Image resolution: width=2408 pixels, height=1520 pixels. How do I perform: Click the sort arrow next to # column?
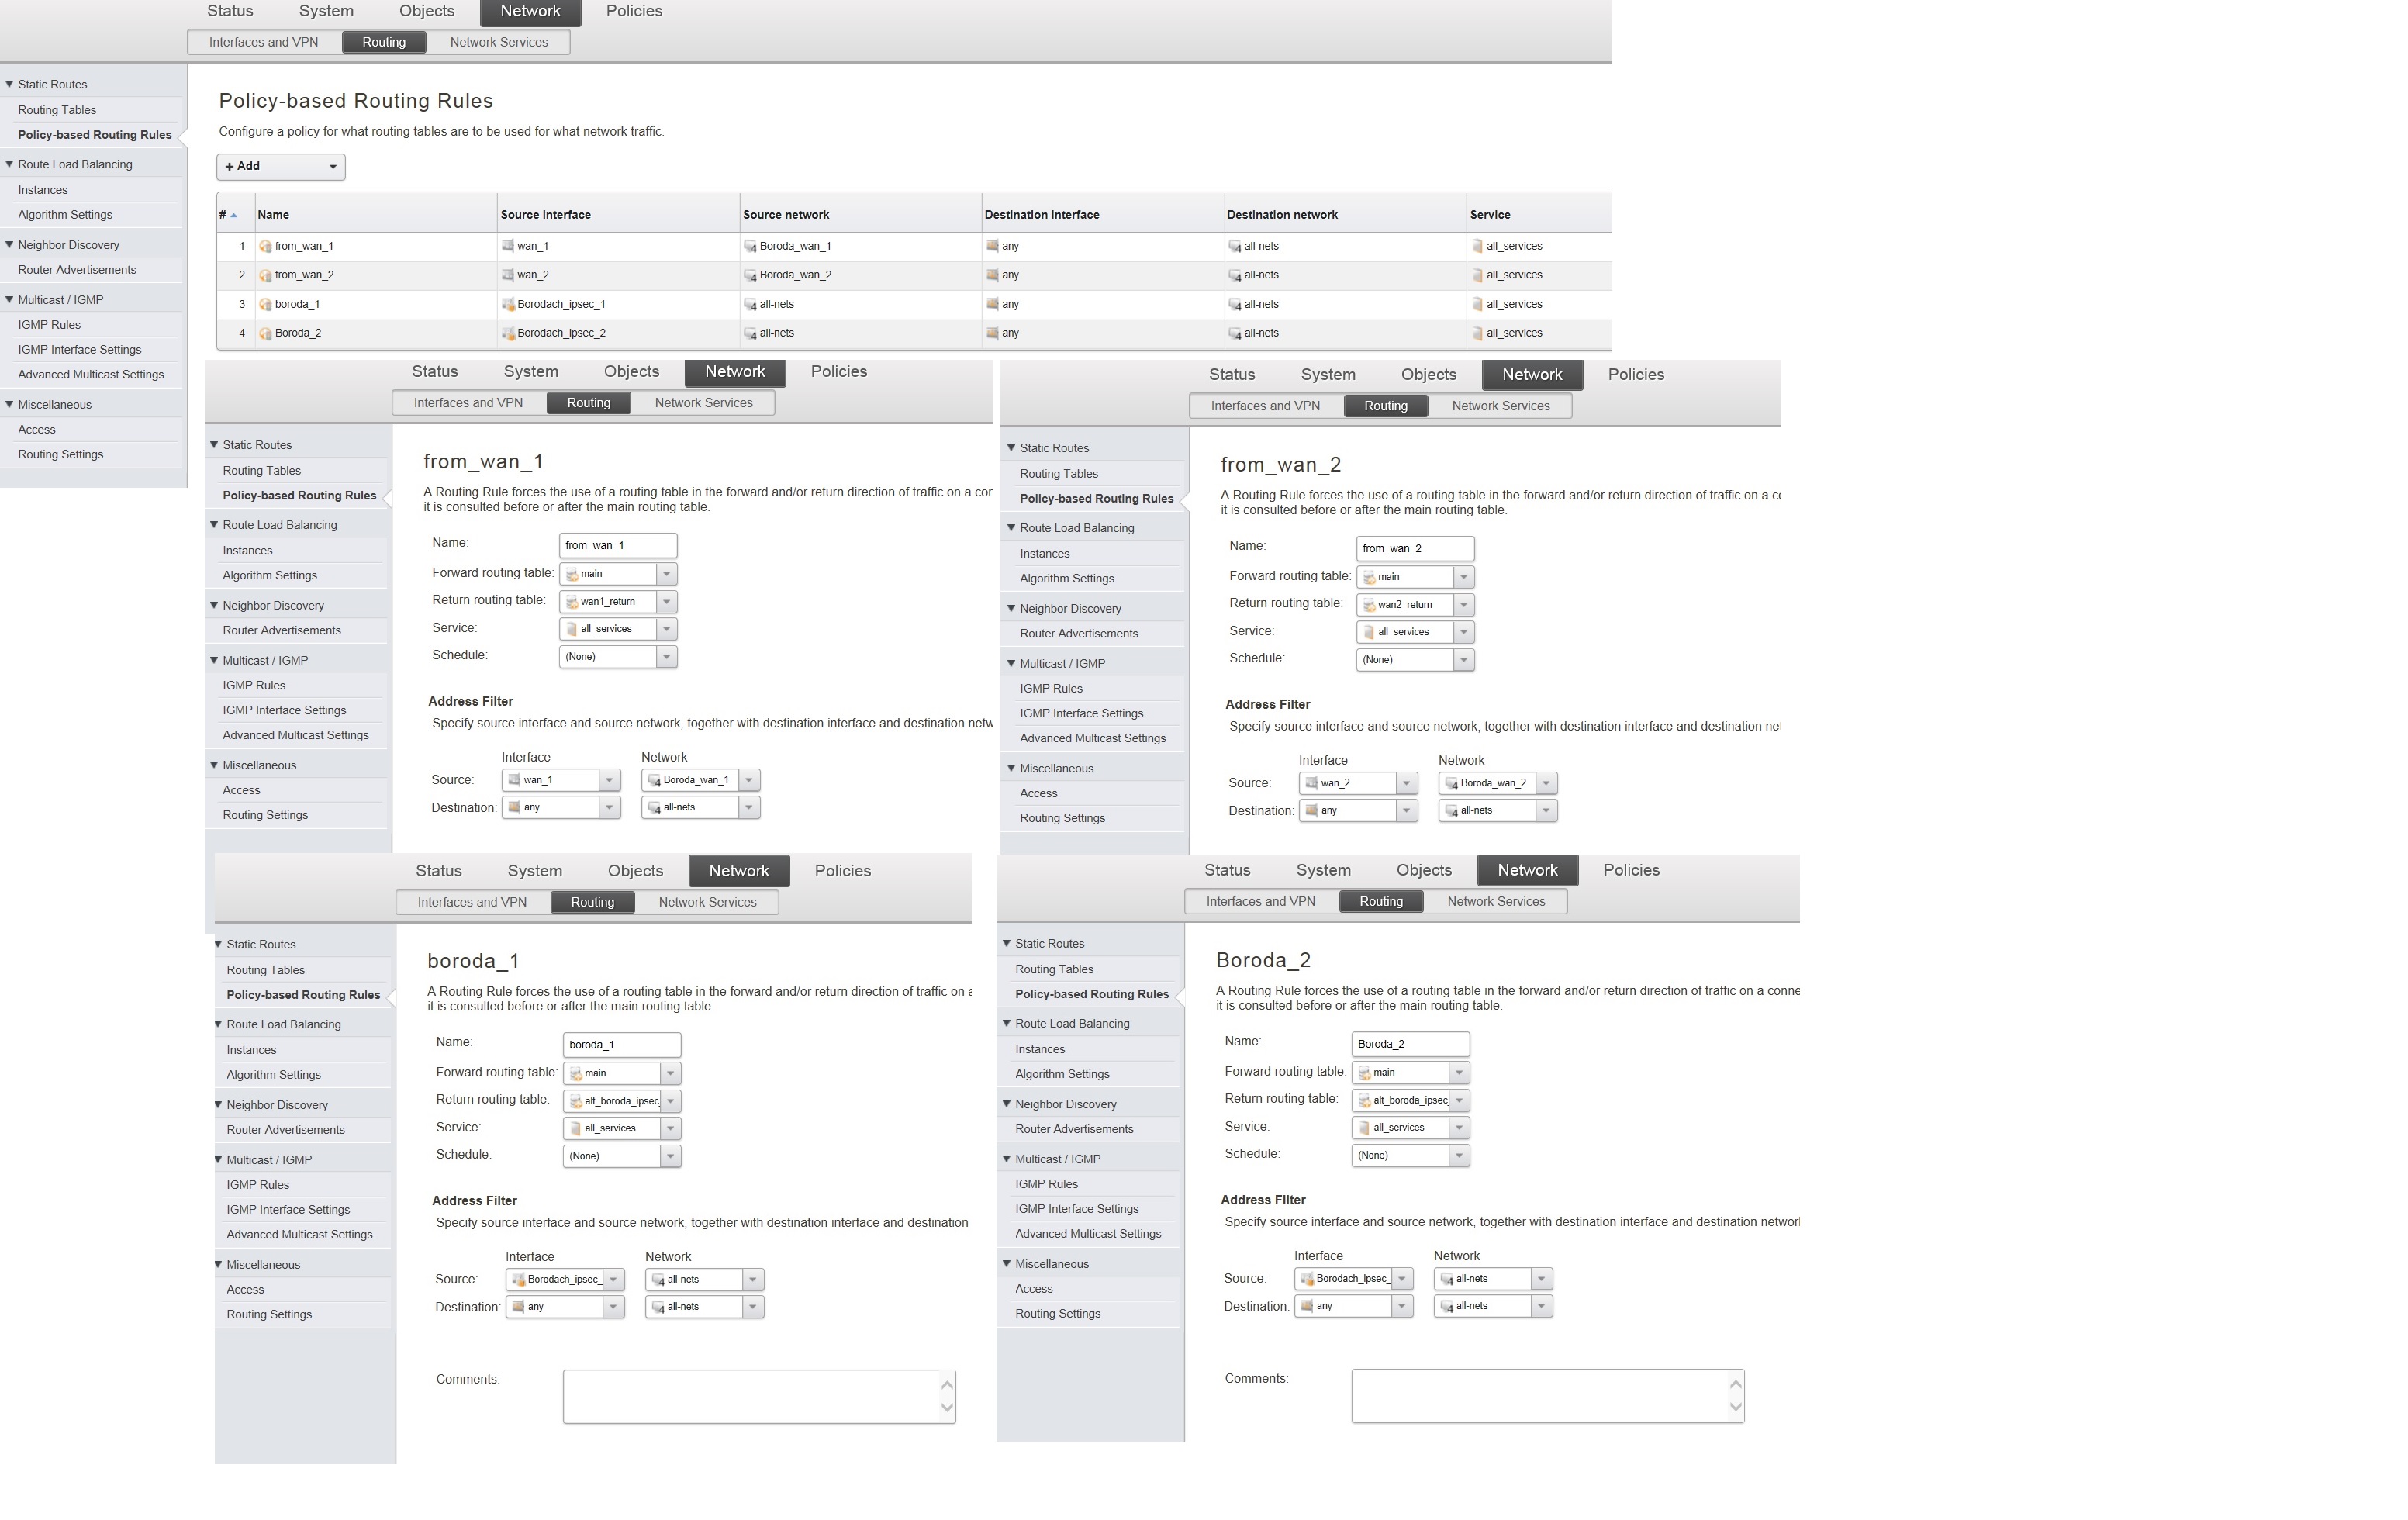[234, 215]
